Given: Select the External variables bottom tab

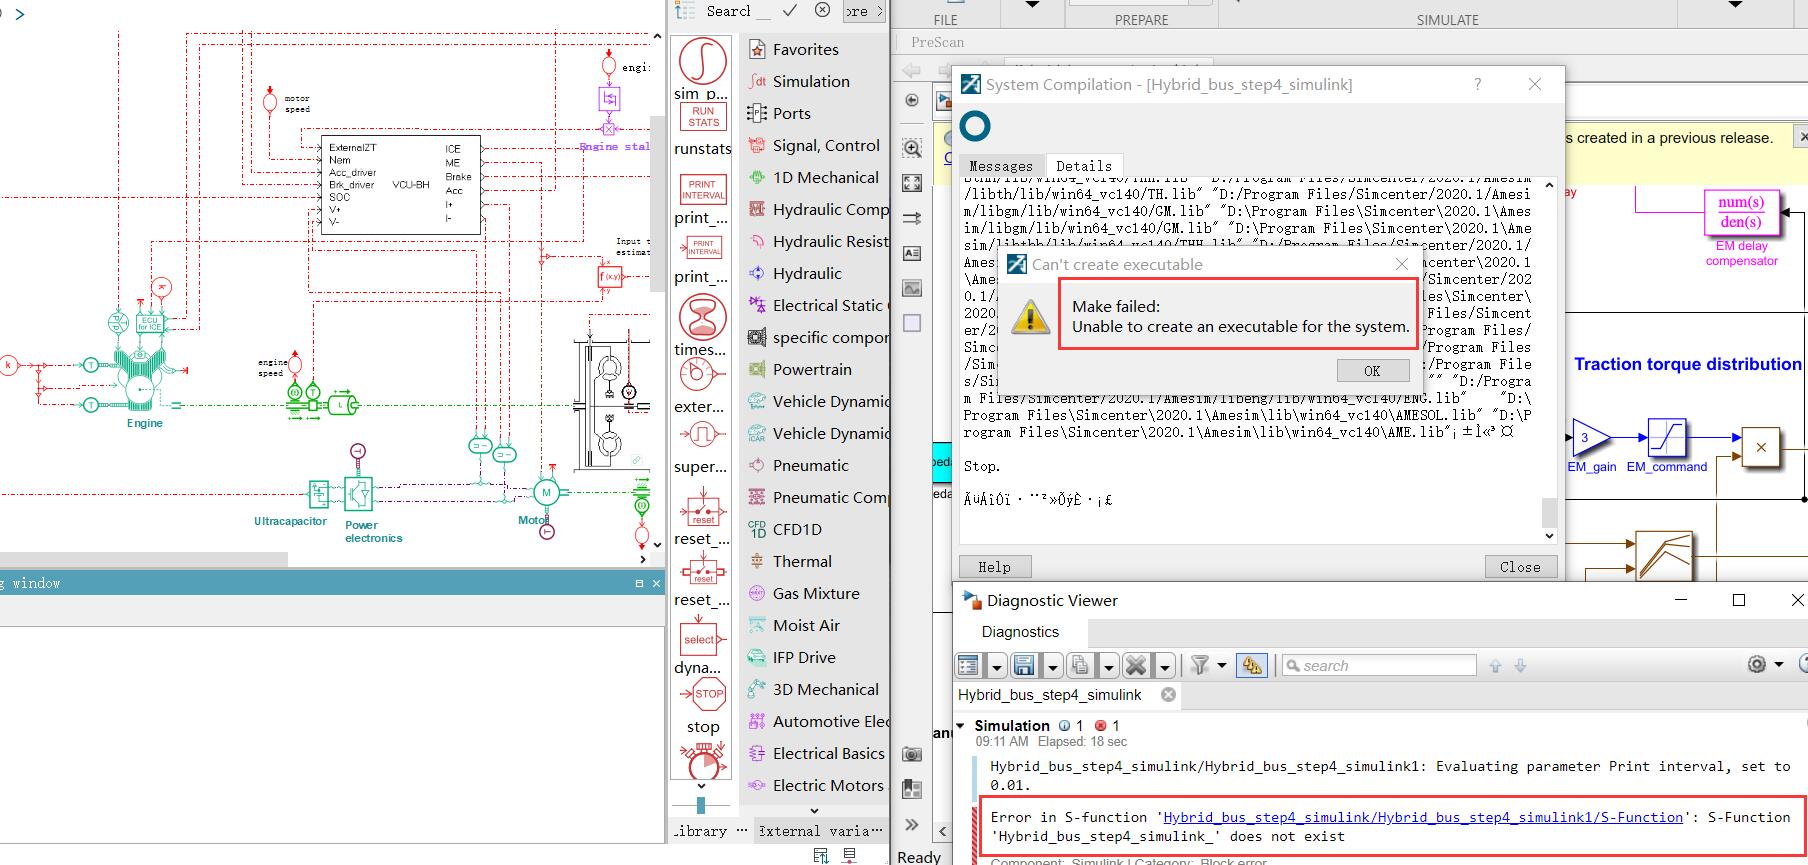Looking at the screenshot, I should point(820,831).
